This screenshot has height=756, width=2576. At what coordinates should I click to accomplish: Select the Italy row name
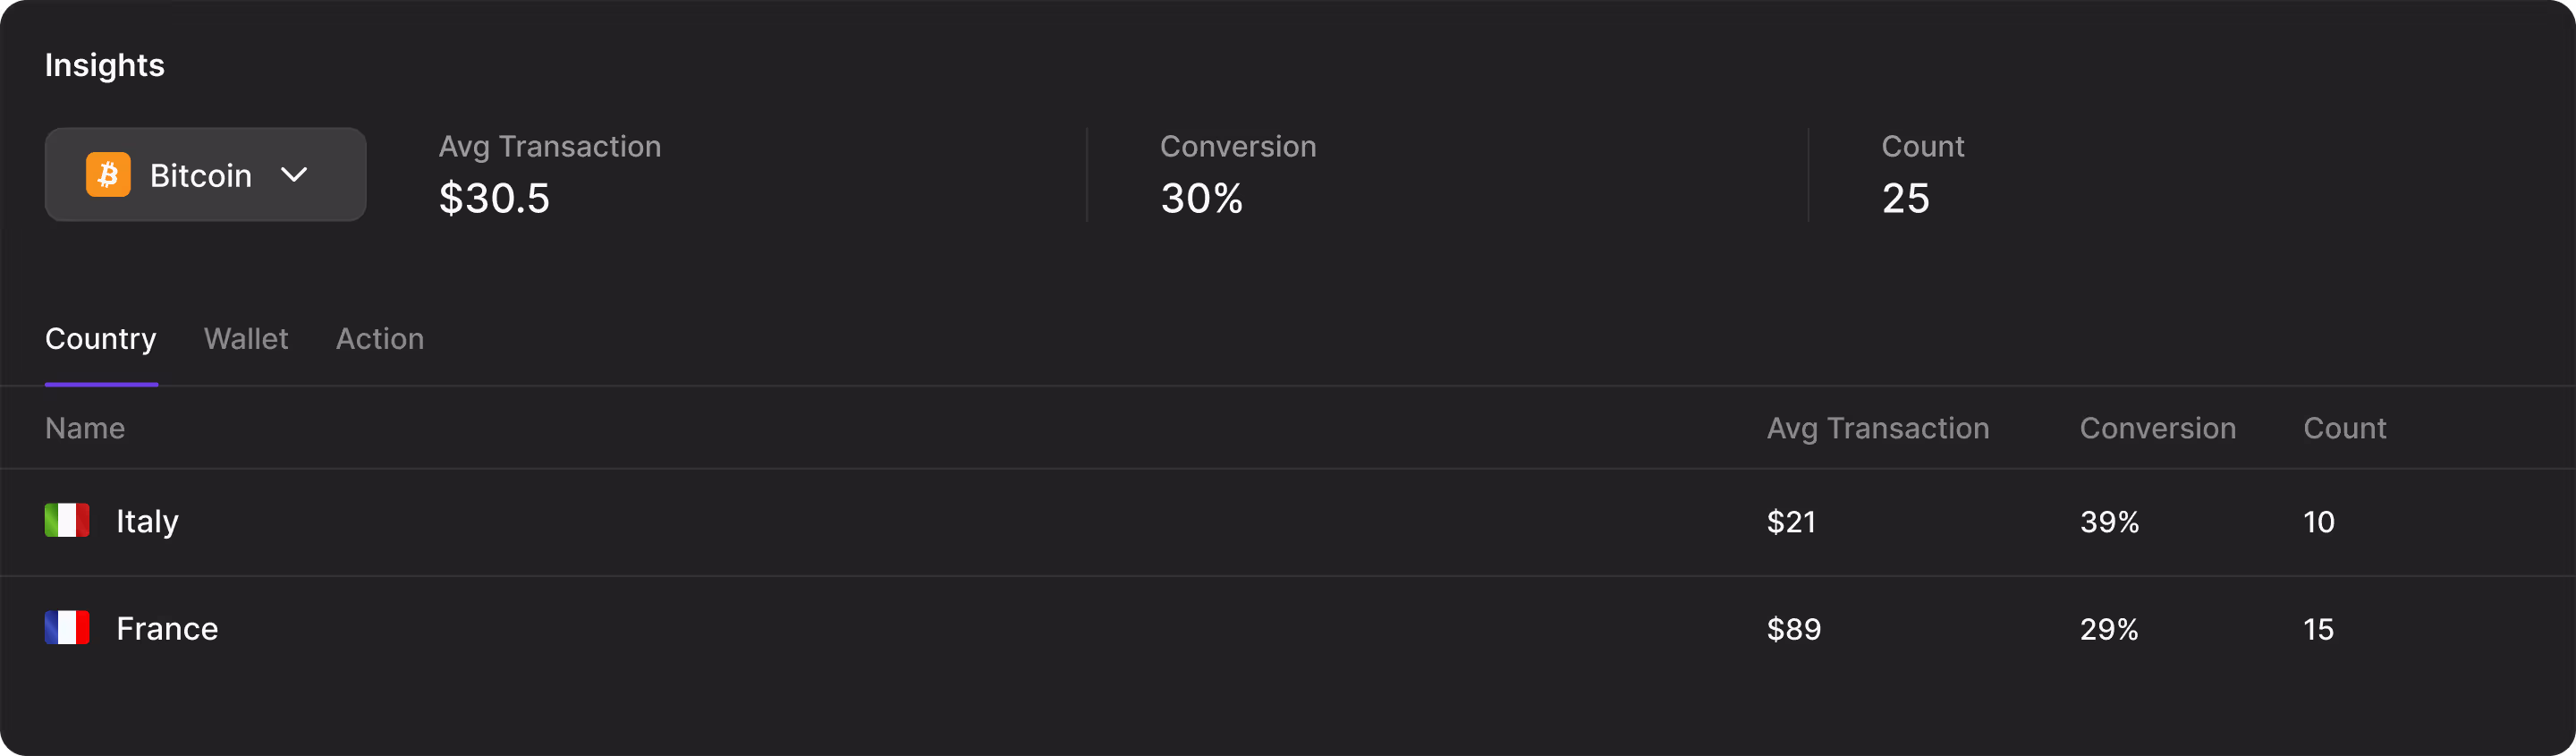(x=147, y=521)
